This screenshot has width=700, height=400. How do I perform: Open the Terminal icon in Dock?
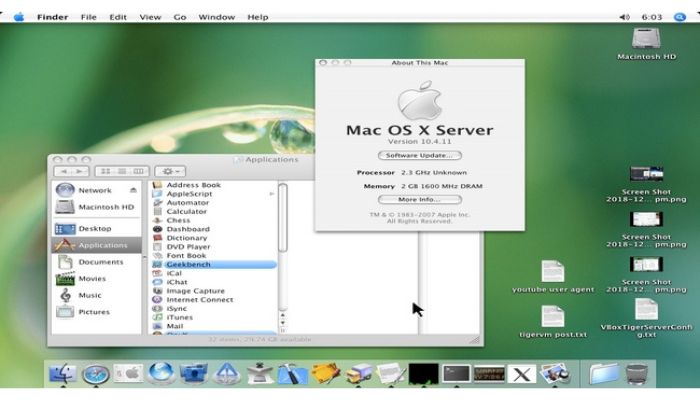click(x=456, y=374)
